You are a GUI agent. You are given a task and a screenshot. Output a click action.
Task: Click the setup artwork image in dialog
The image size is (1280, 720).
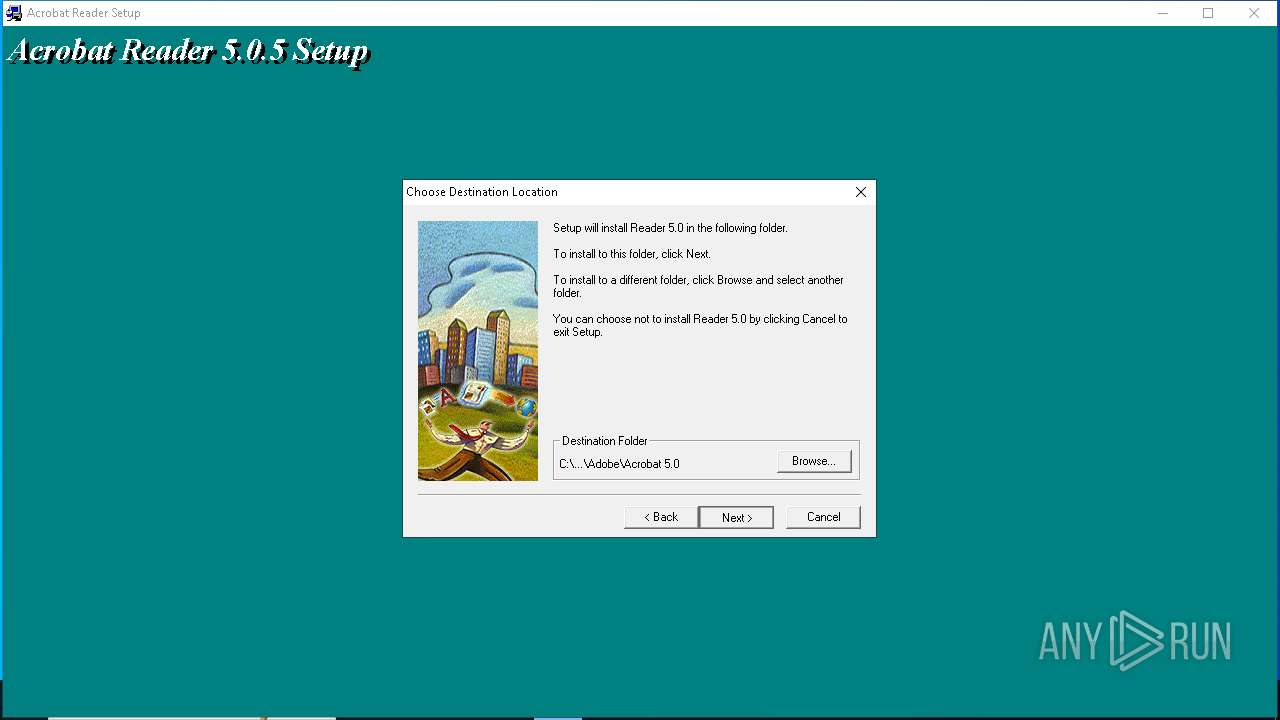[x=478, y=351]
